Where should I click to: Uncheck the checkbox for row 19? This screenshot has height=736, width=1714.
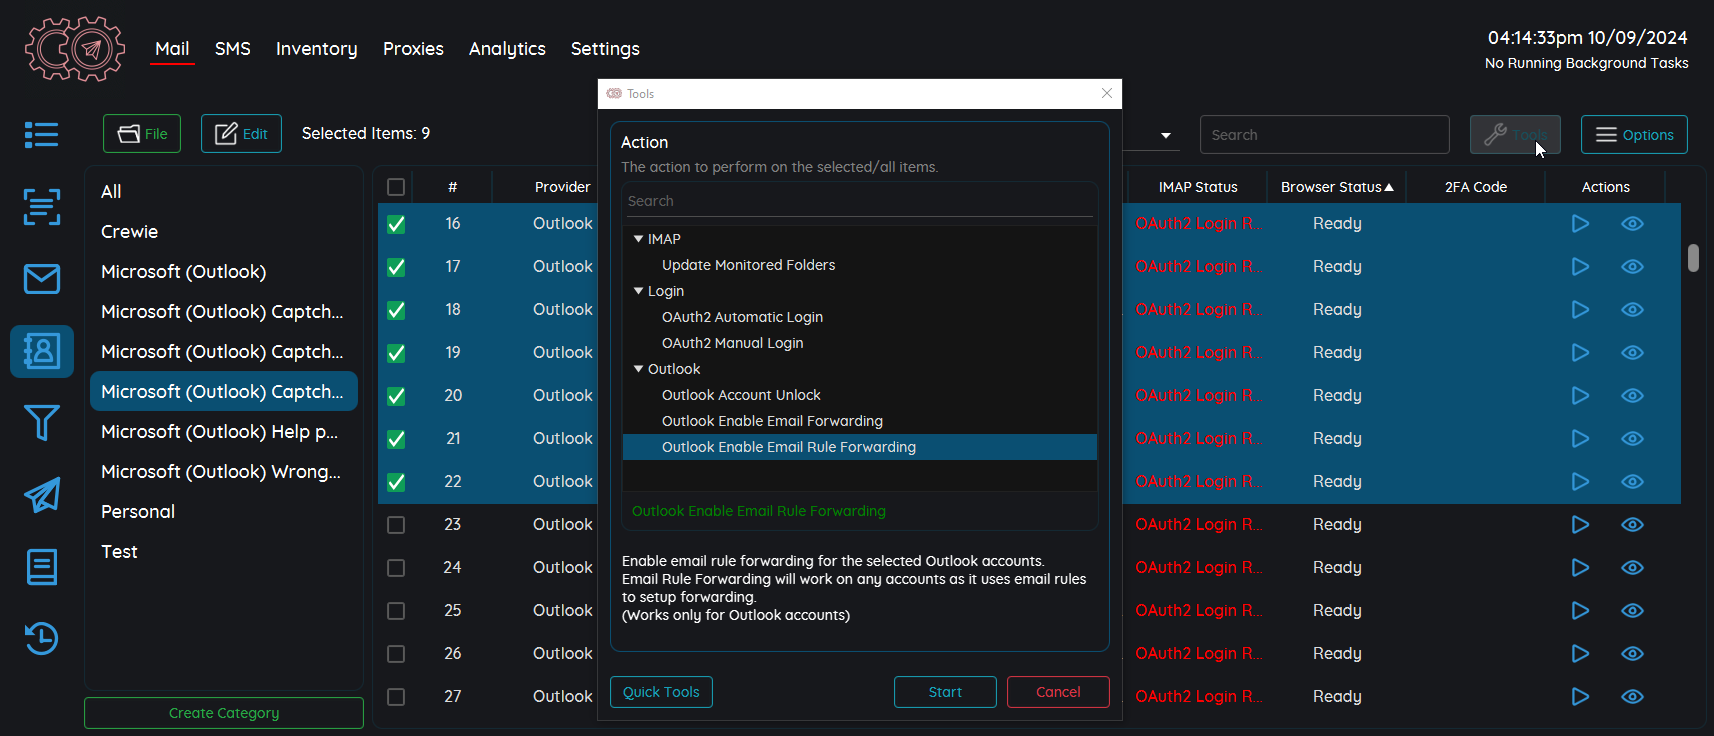pyautogui.click(x=396, y=353)
